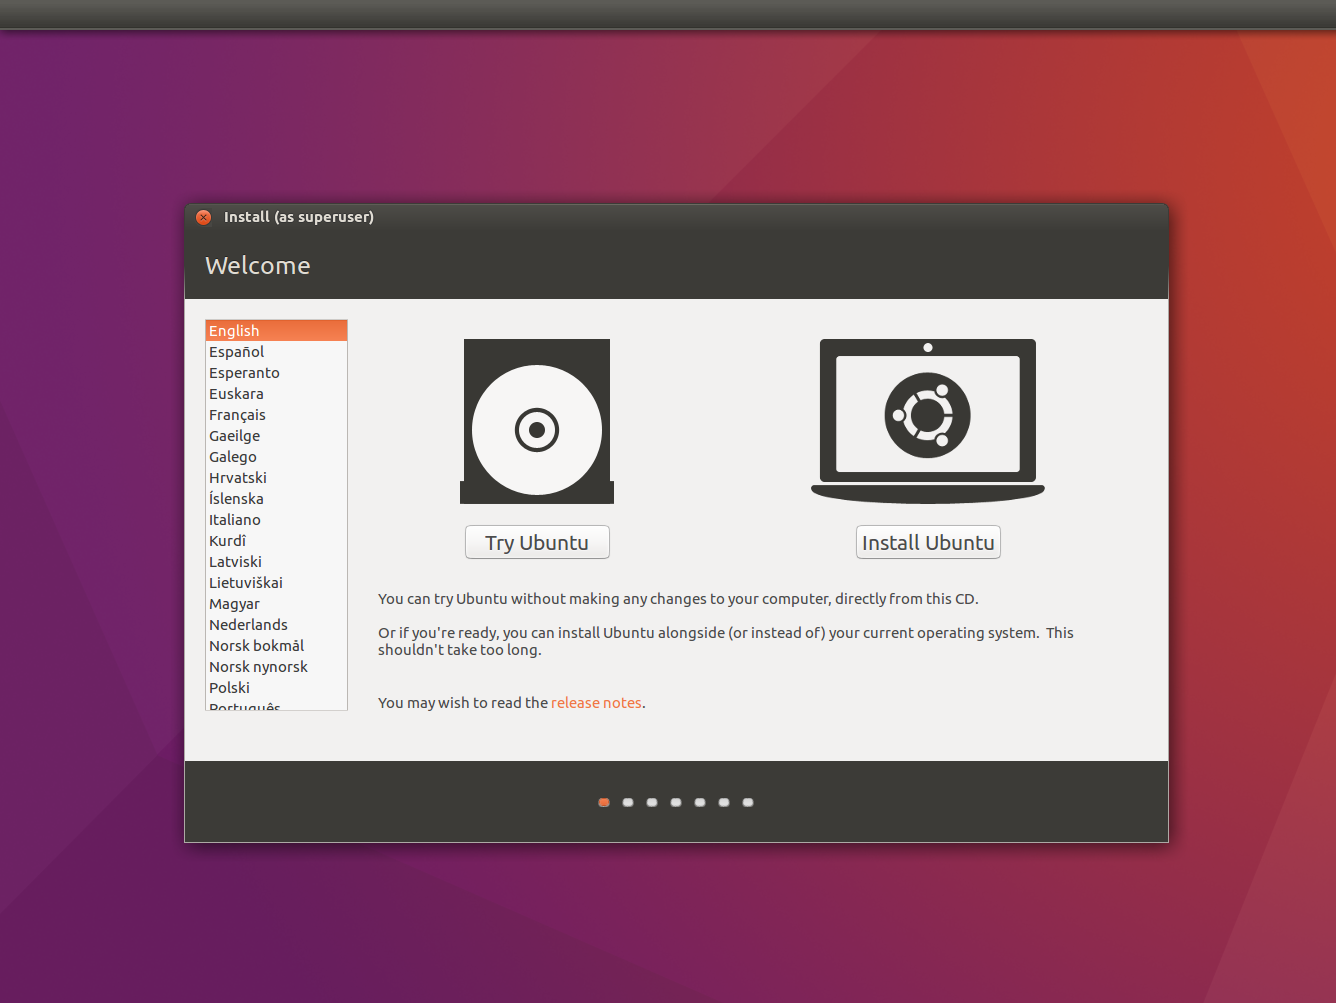1336x1003 pixels.
Task: Select Lietuviškai language
Action: pyautogui.click(x=276, y=583)
